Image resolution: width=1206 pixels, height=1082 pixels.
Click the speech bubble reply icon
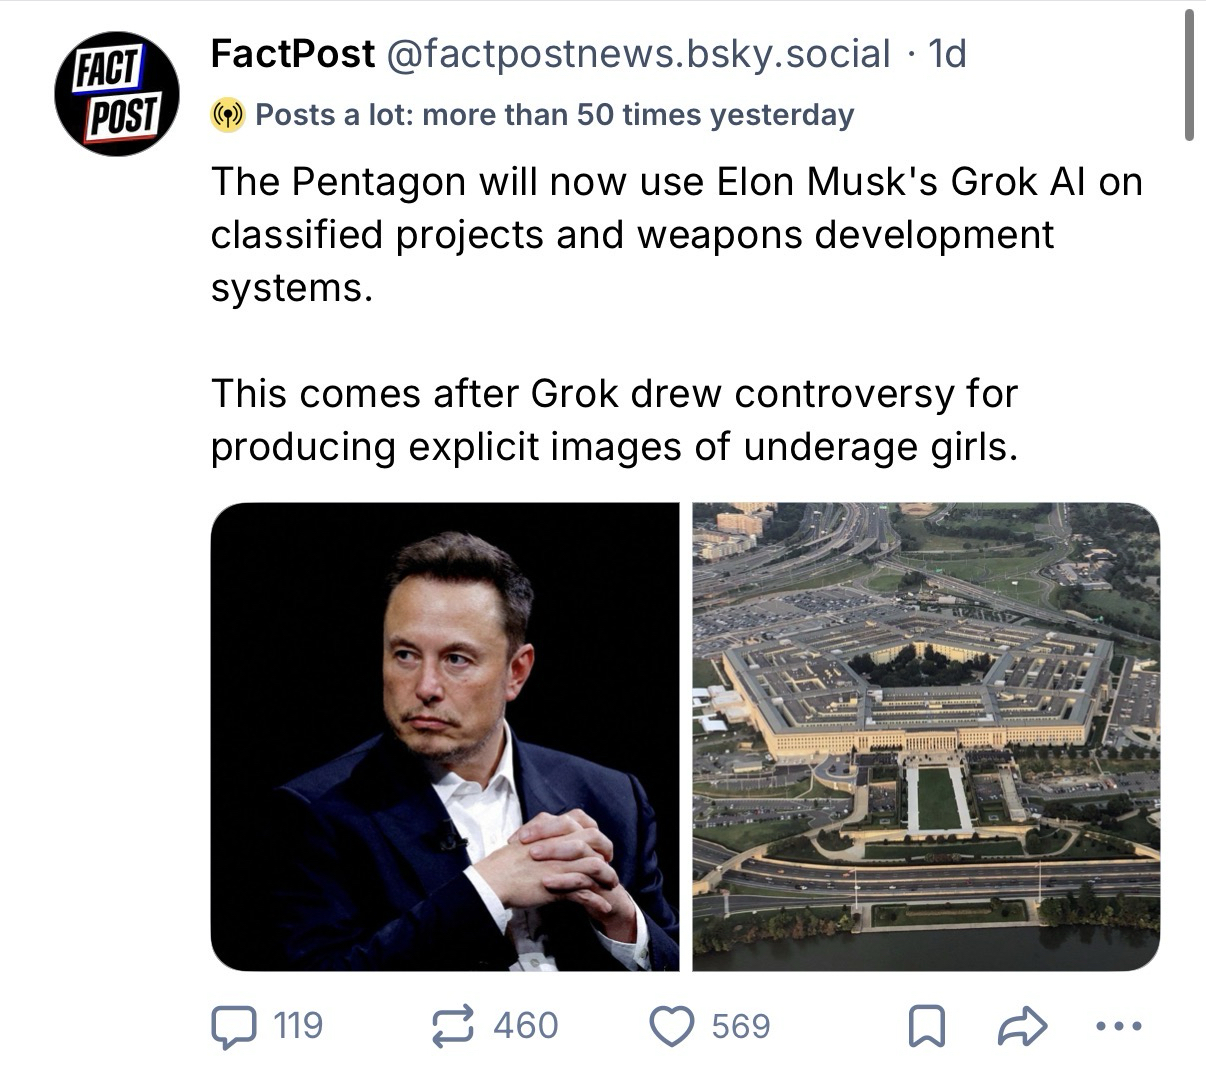pos(234,1026)
